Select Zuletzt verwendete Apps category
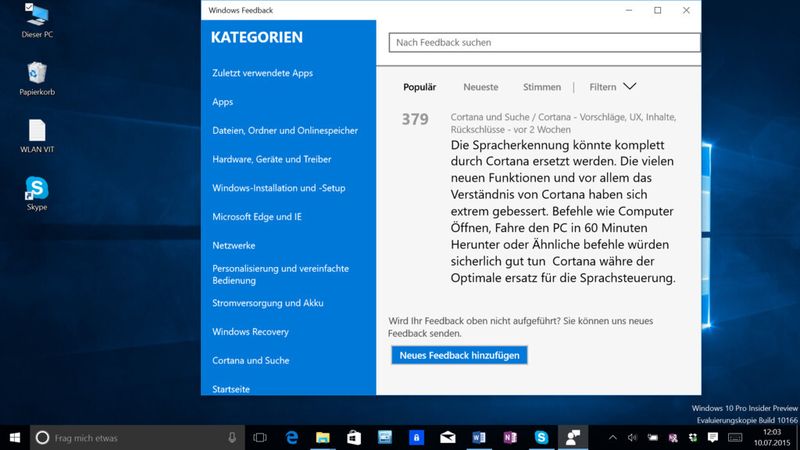The width and height of the screenshot is (800, 450). click(x=262, y=73)
